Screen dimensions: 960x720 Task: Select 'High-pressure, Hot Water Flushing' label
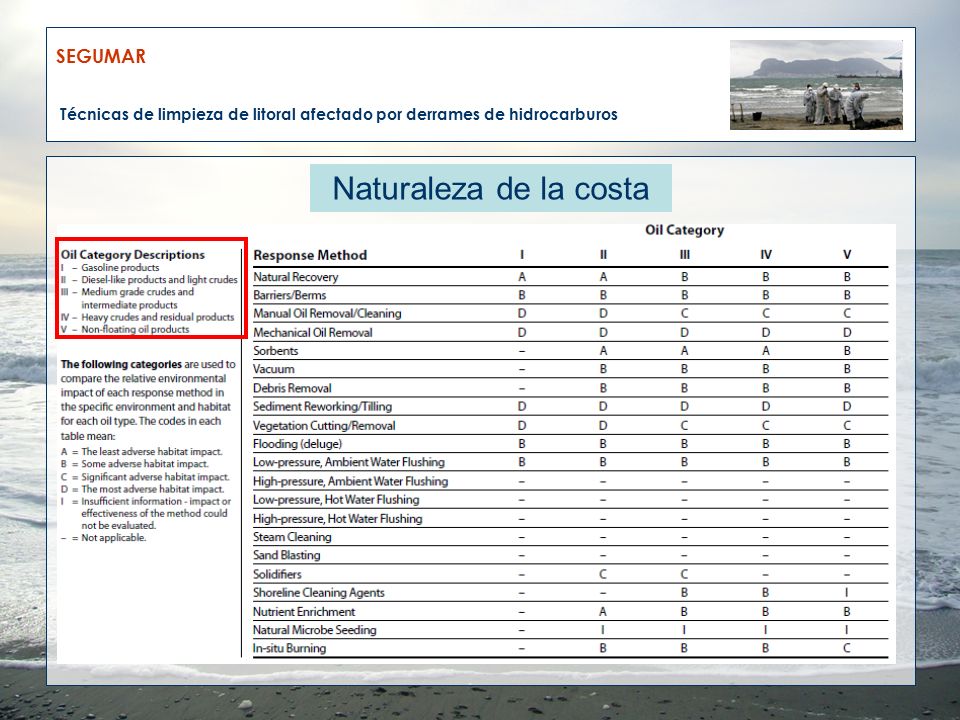(338, 519)
